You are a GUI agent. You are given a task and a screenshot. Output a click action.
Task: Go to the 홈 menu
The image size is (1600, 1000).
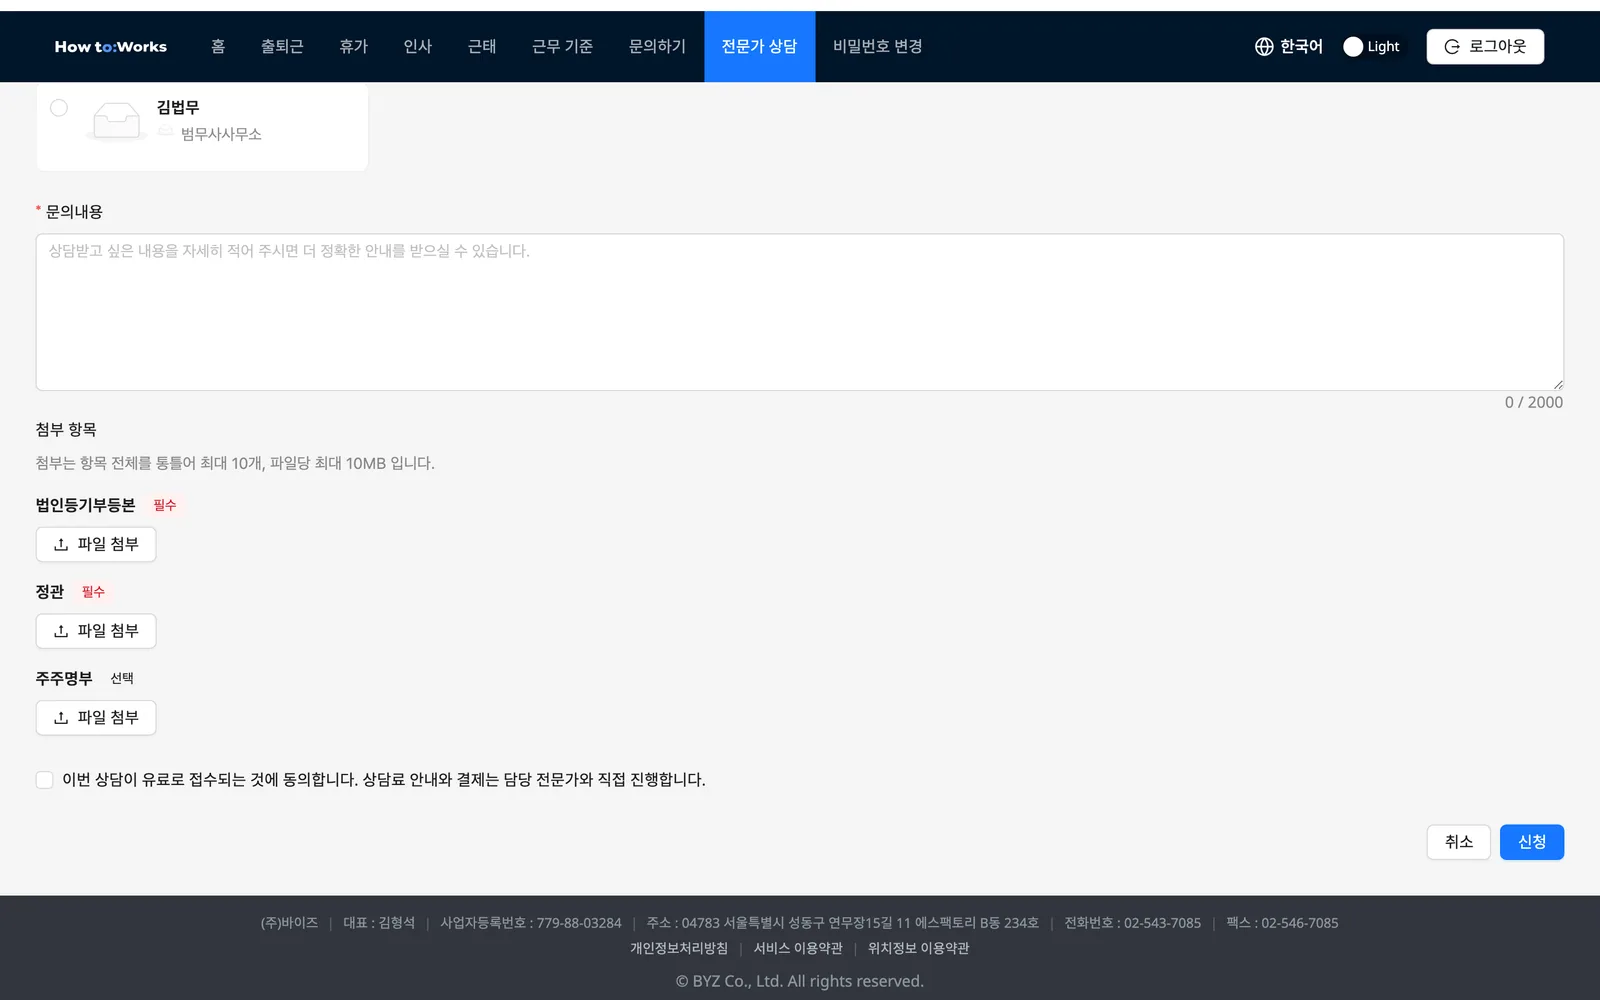pos(218,47)
